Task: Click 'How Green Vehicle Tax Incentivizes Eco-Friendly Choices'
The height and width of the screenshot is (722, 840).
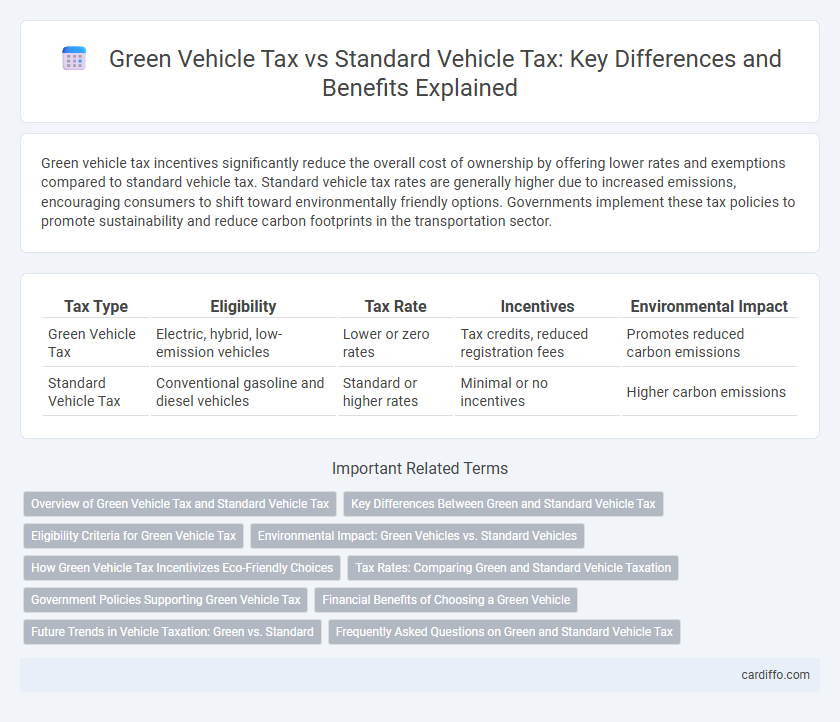Action: [182, 568]
